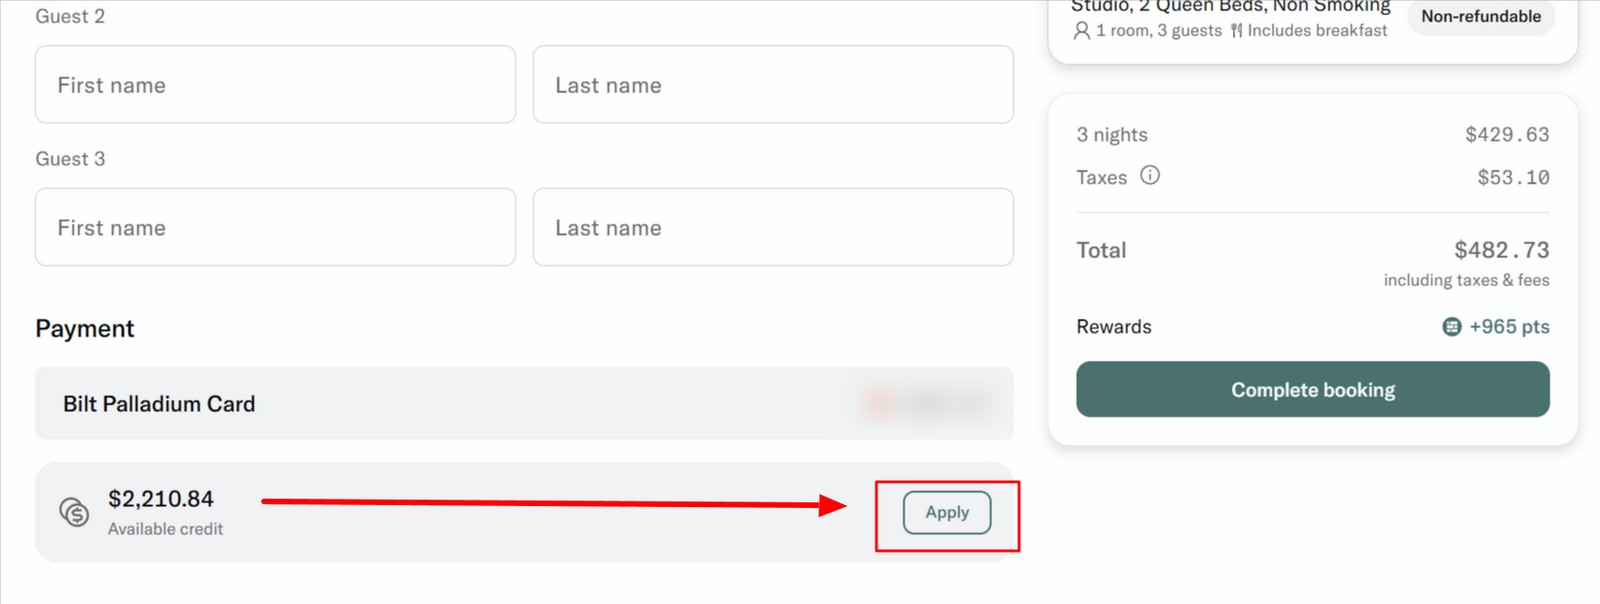
Task: Click the blurred card number on the Bilt card row
Action: pos(926,403)
